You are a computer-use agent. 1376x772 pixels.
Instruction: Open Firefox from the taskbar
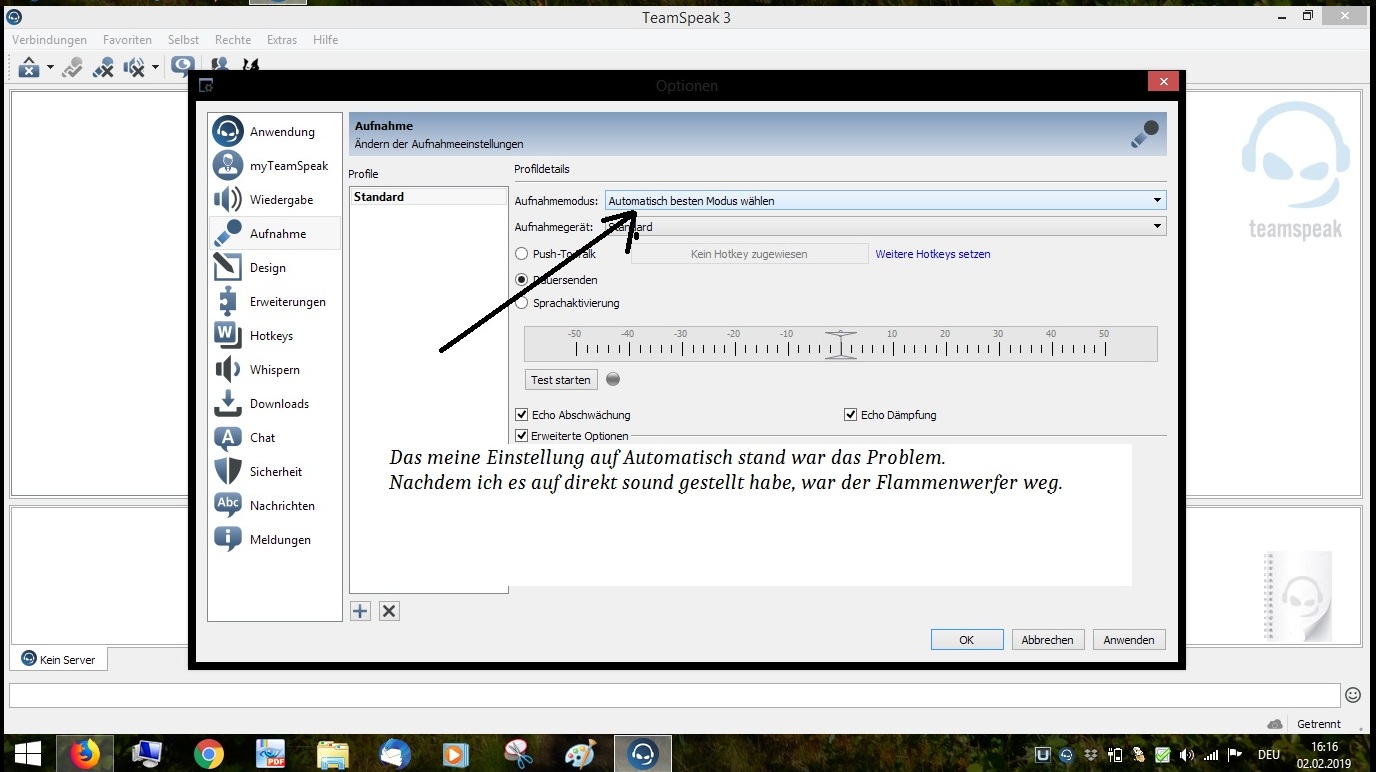(x=85, y=753)
